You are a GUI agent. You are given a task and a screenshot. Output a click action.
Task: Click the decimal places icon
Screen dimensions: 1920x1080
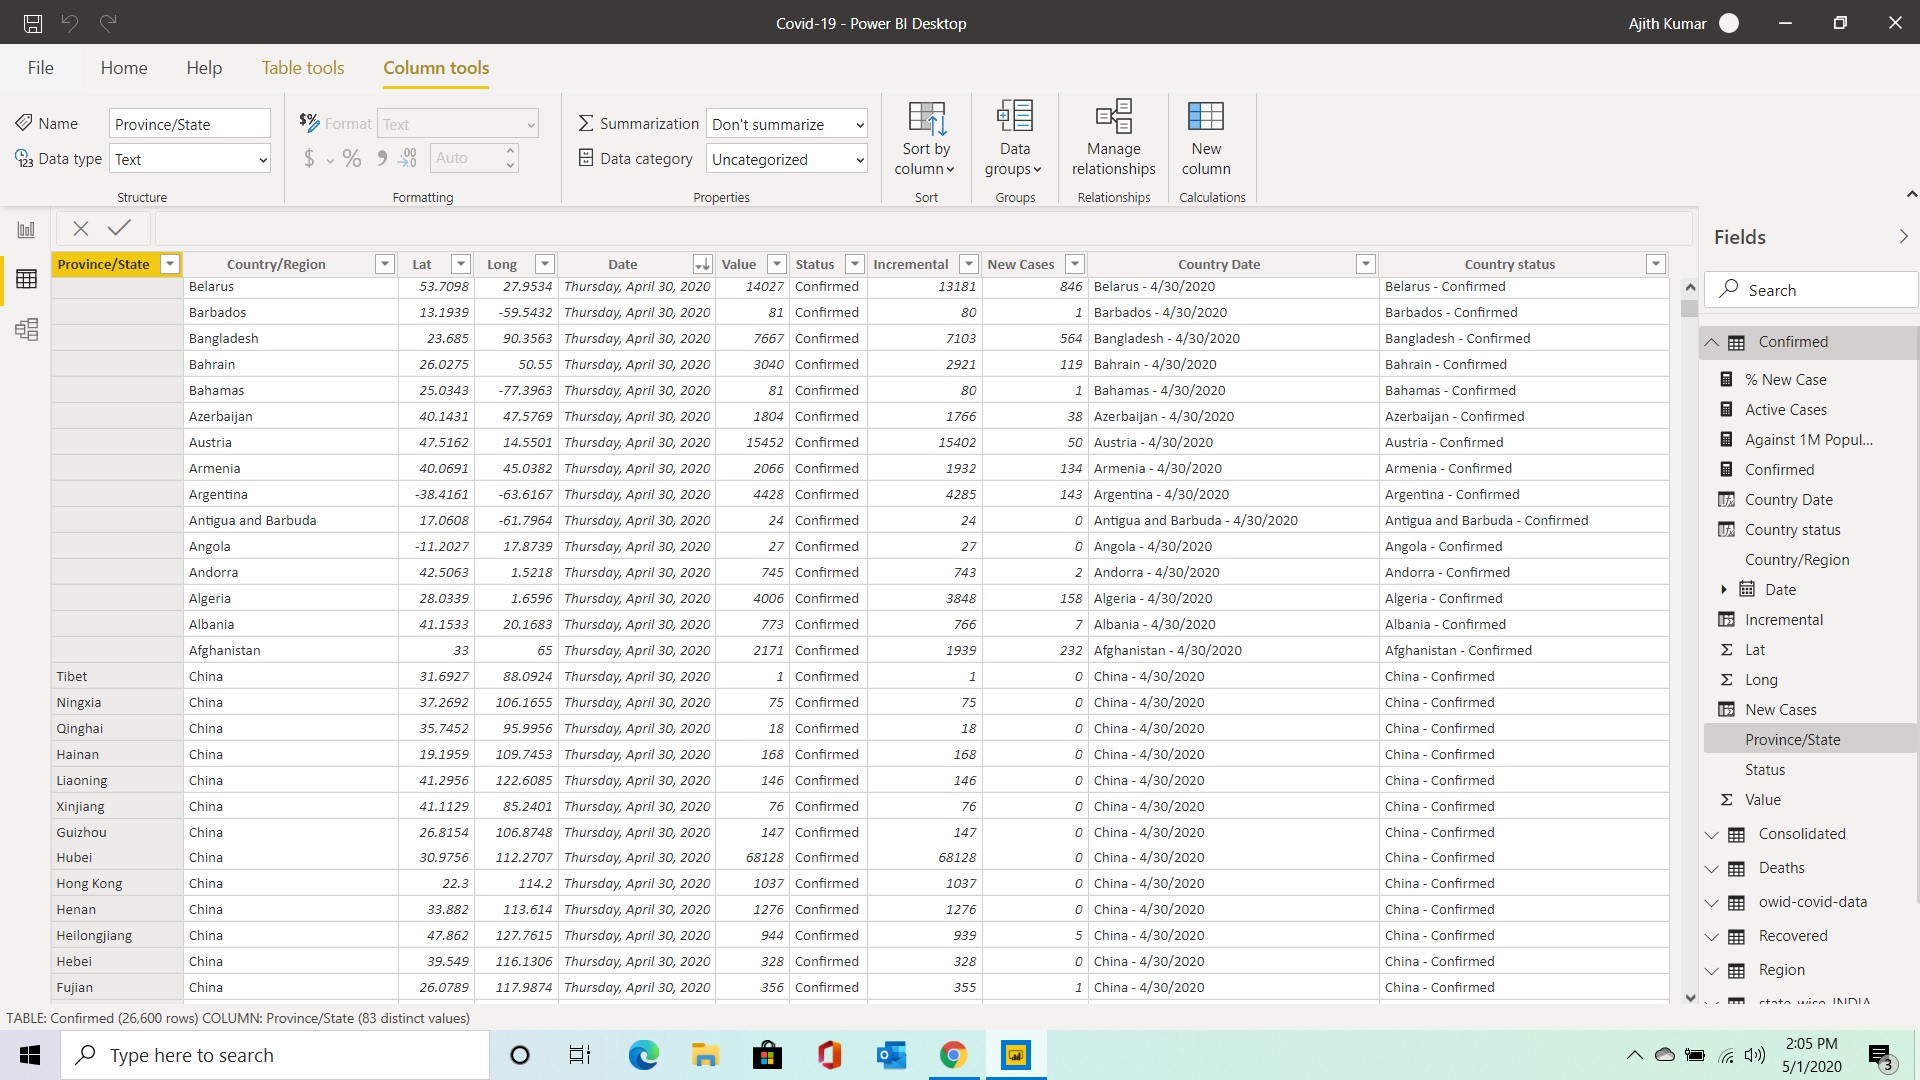tap(407, 158)
